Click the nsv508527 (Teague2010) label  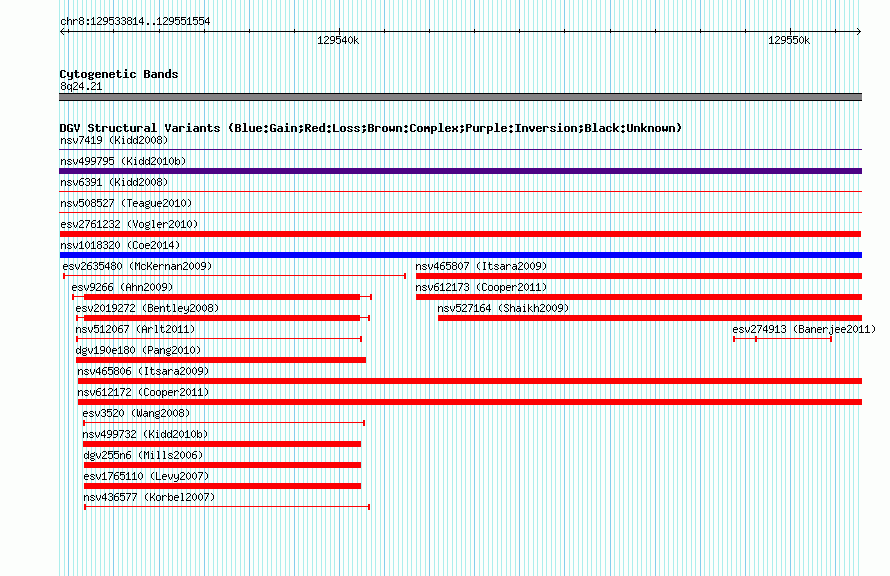click(x=126, y=203)
